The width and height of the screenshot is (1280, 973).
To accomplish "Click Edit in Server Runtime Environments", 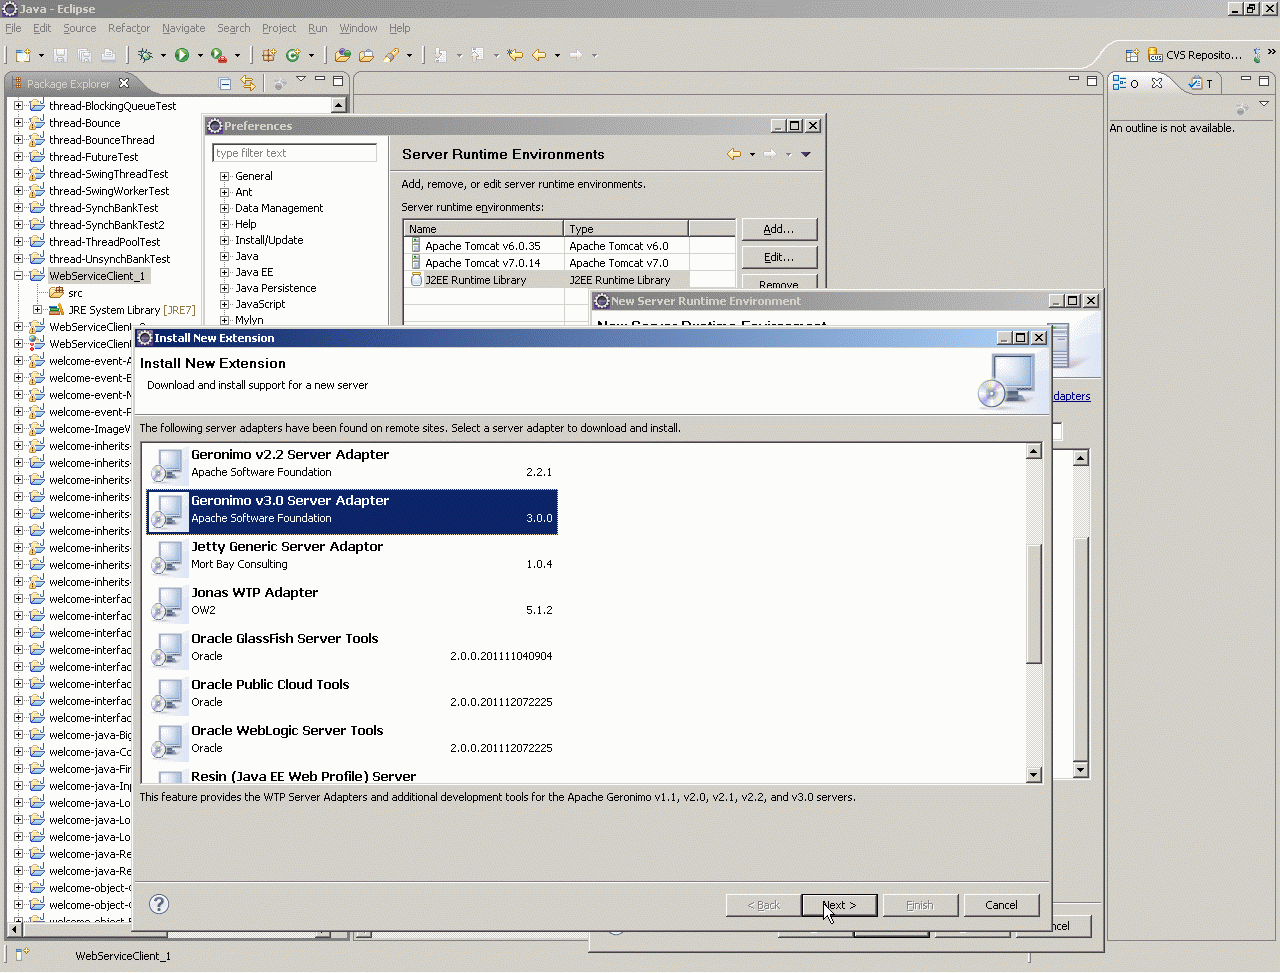I will pos(779,257).
